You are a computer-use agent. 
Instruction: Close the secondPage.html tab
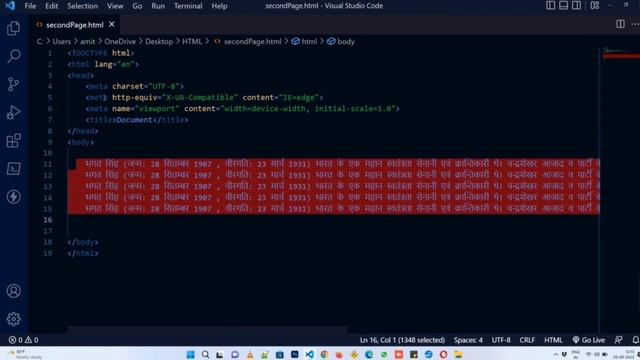pos(111,24)
